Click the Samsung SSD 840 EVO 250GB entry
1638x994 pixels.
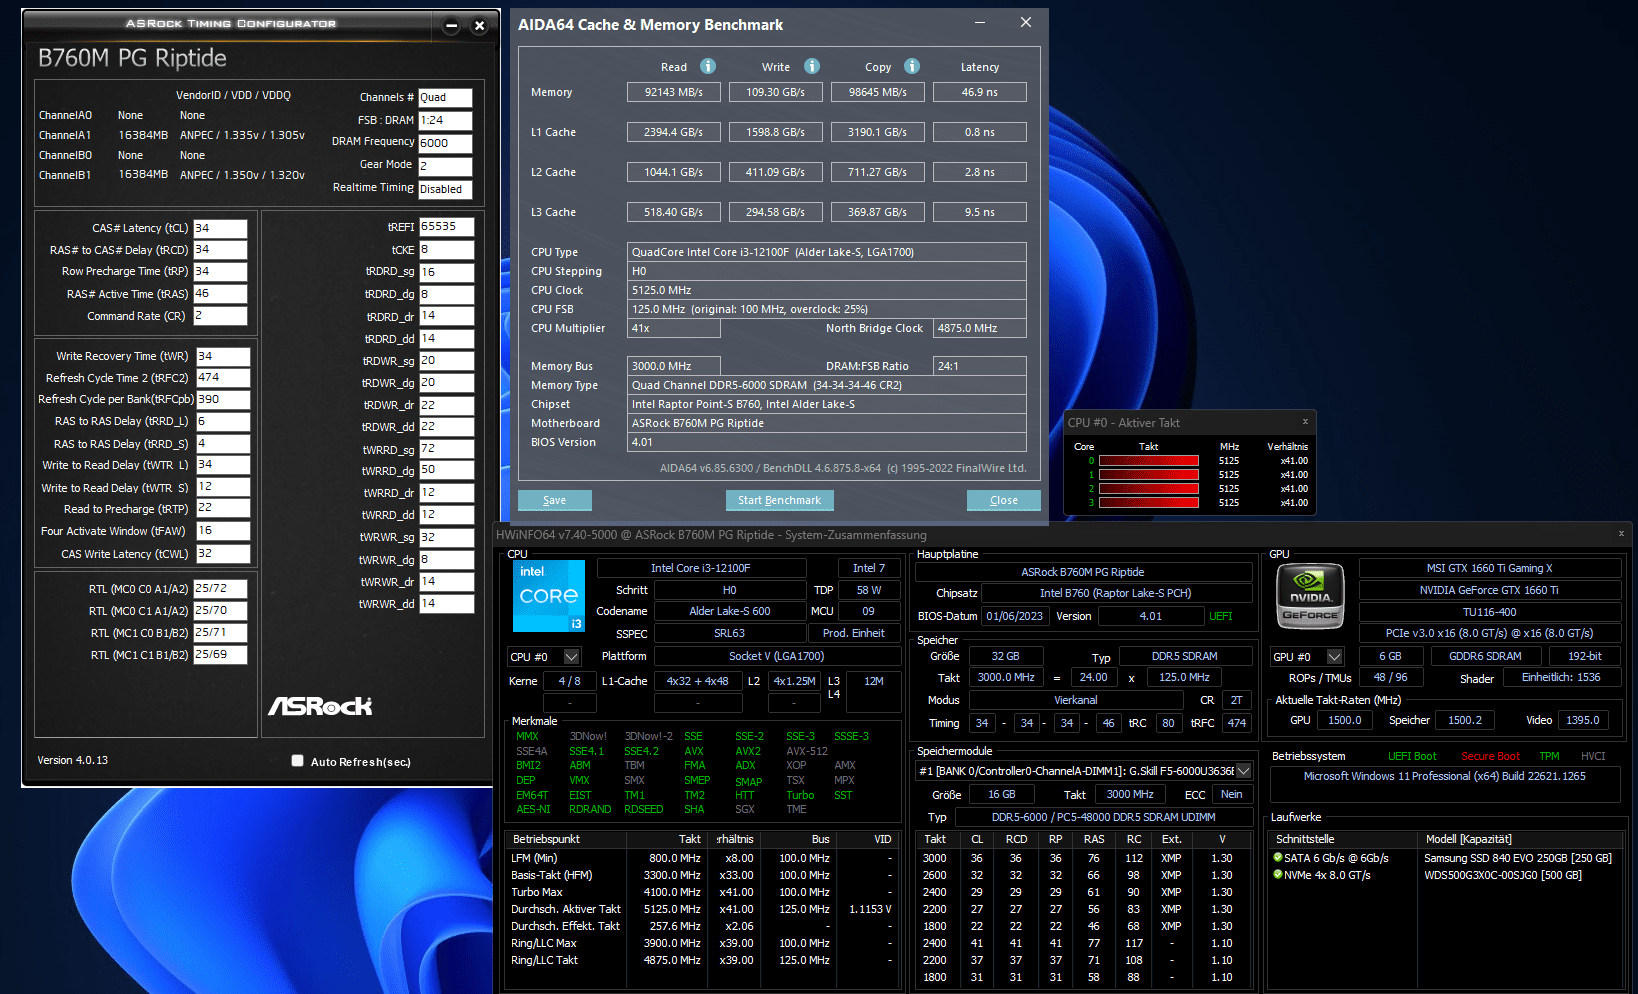(1518, 858)
